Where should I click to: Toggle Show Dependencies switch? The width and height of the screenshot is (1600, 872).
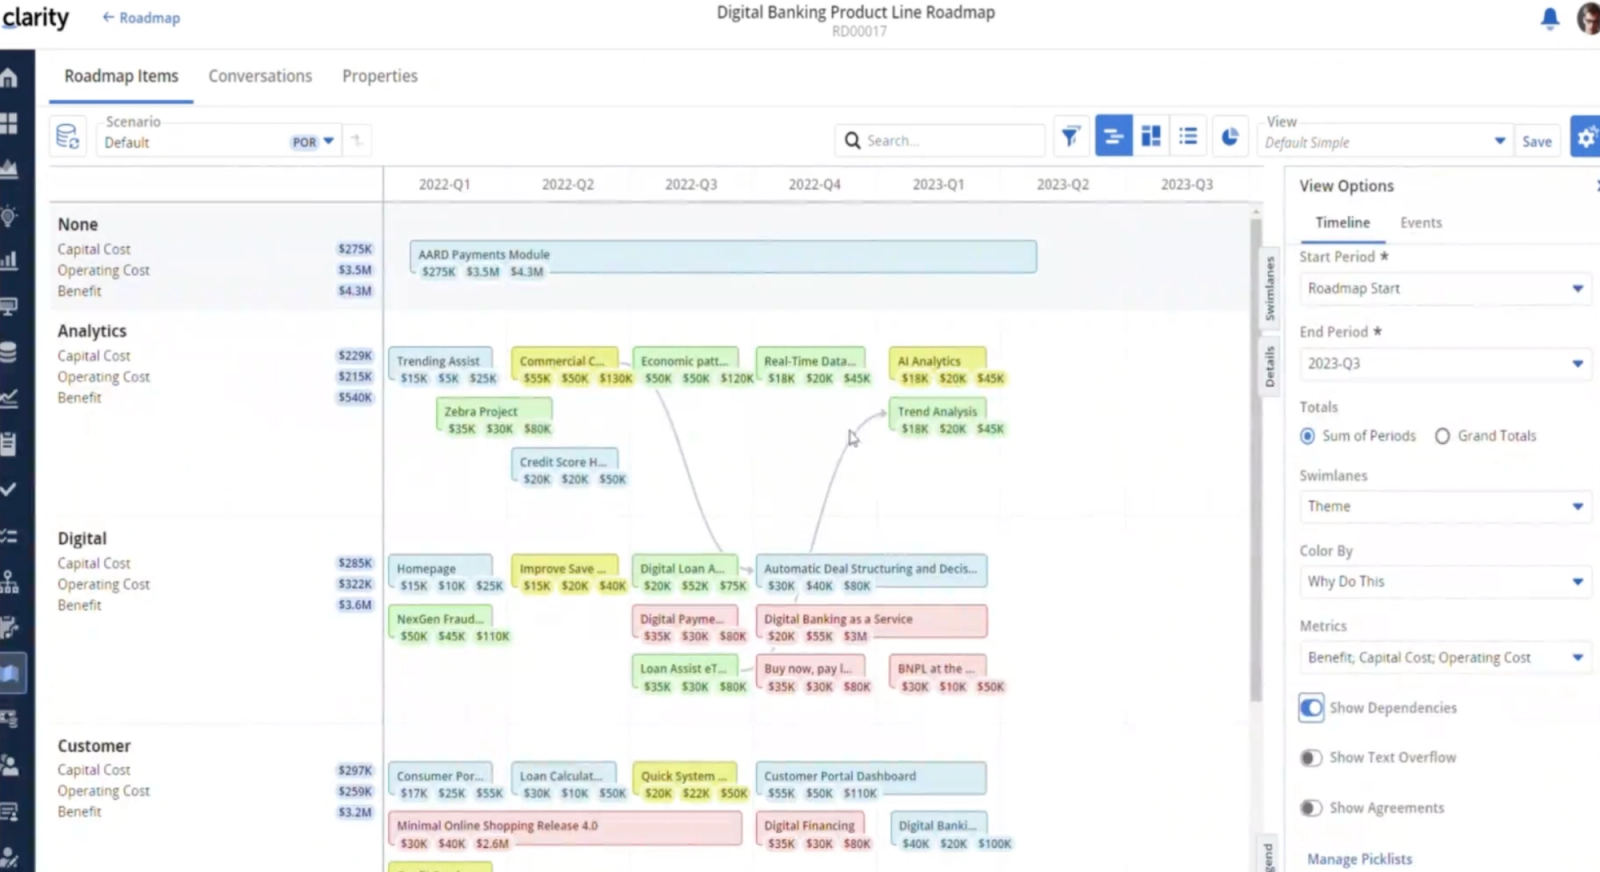(1311, 707)
